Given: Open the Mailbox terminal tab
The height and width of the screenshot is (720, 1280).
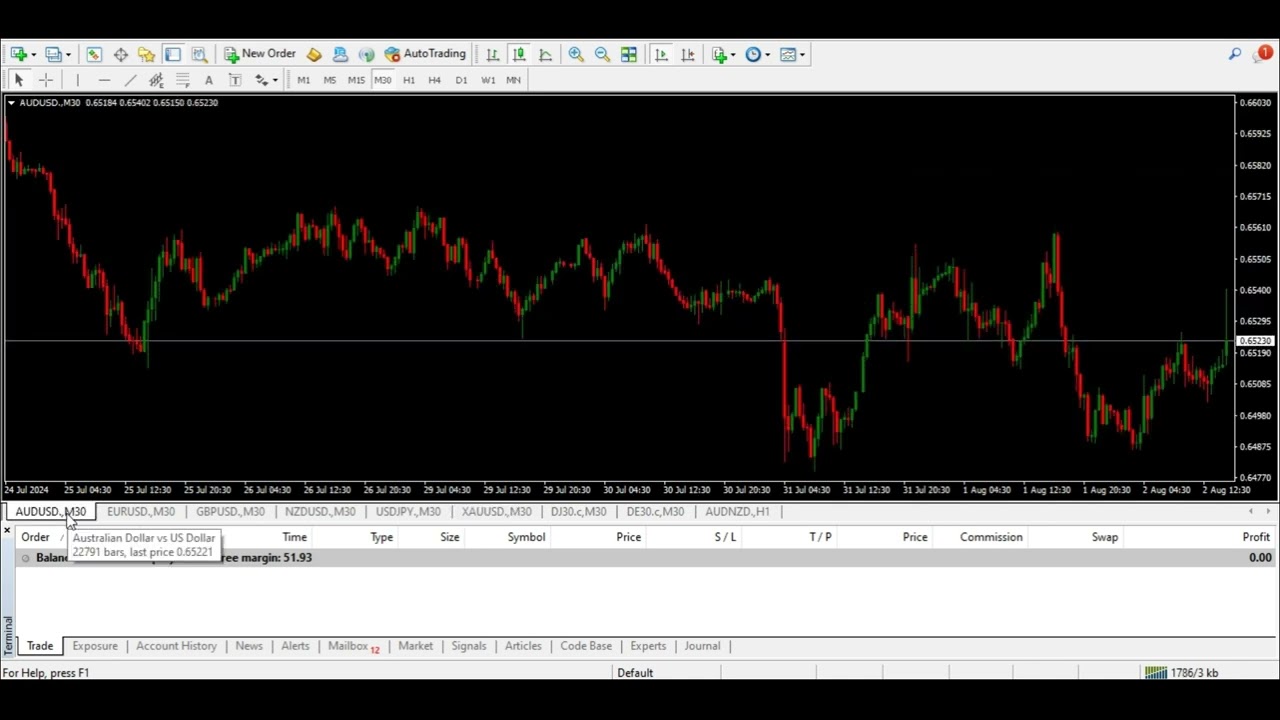Looking at the screenshot, I should tap(354, 646).
